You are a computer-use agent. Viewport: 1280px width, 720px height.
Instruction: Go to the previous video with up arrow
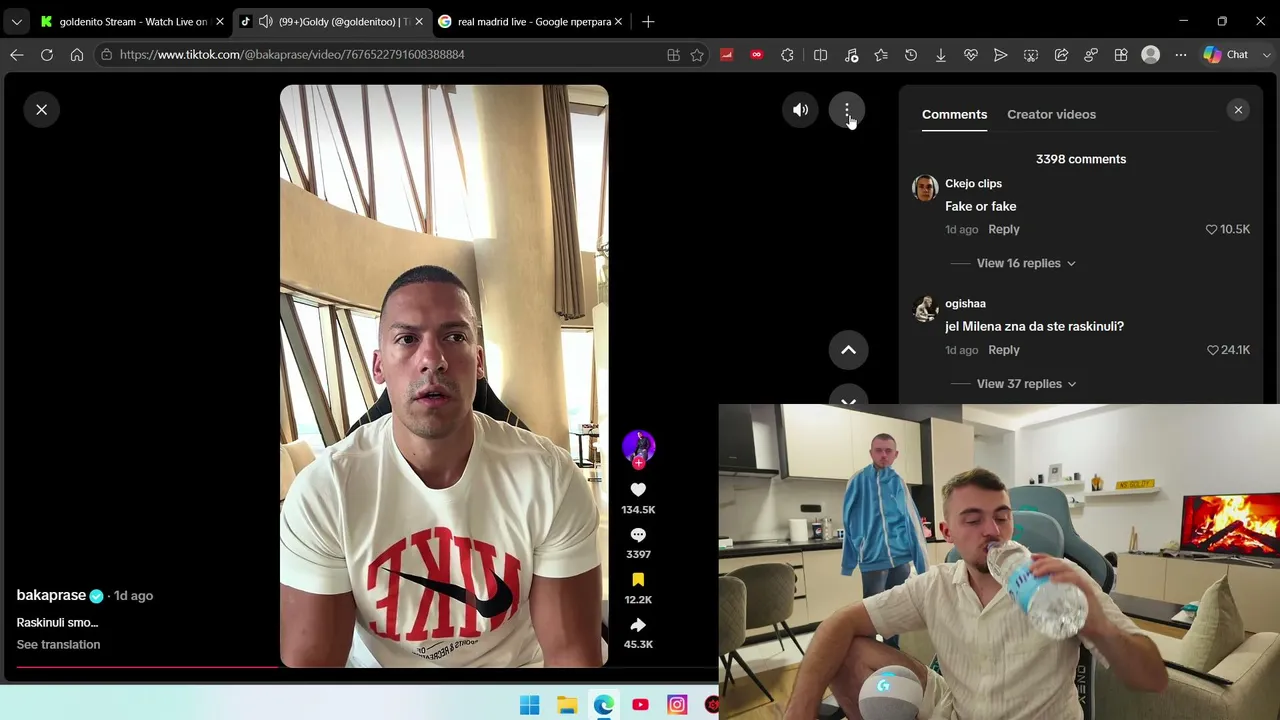pos(848,350)
